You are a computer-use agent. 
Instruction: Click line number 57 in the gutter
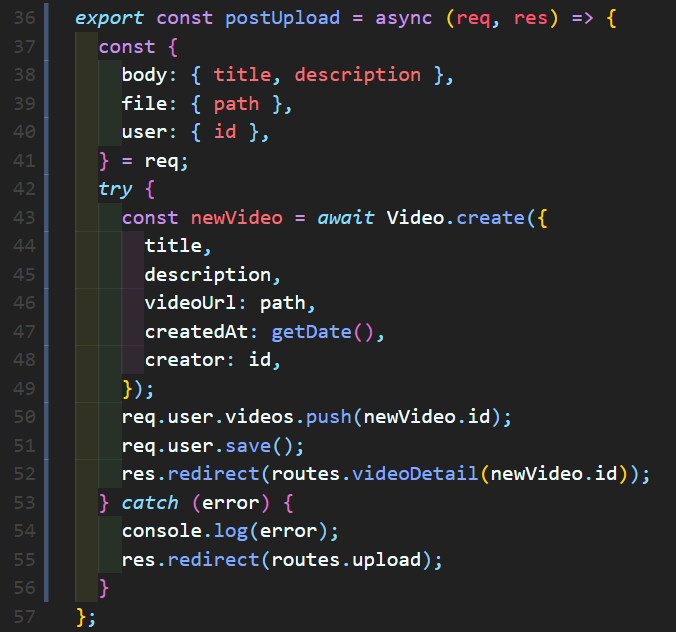click(x=24, y=617)
